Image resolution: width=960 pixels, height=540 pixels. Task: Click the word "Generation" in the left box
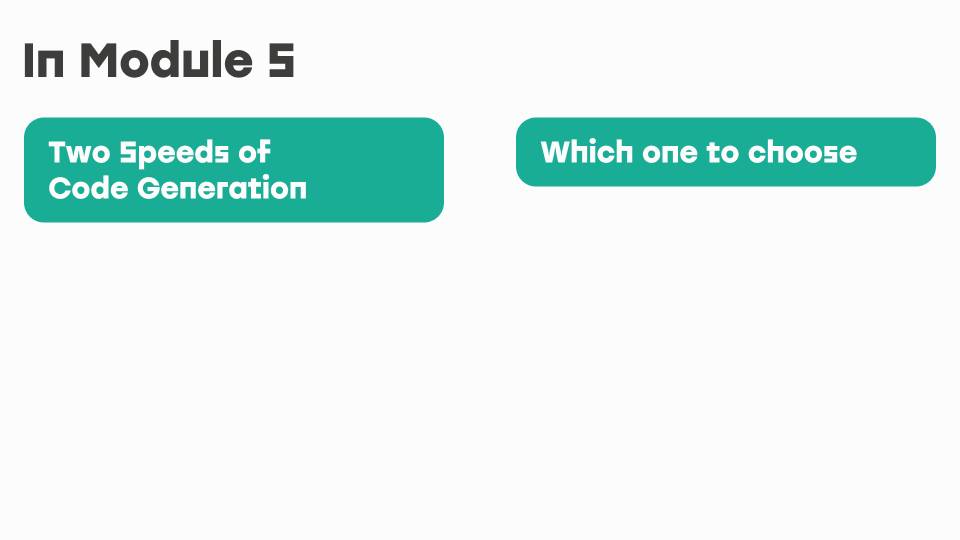pos(222,188)
